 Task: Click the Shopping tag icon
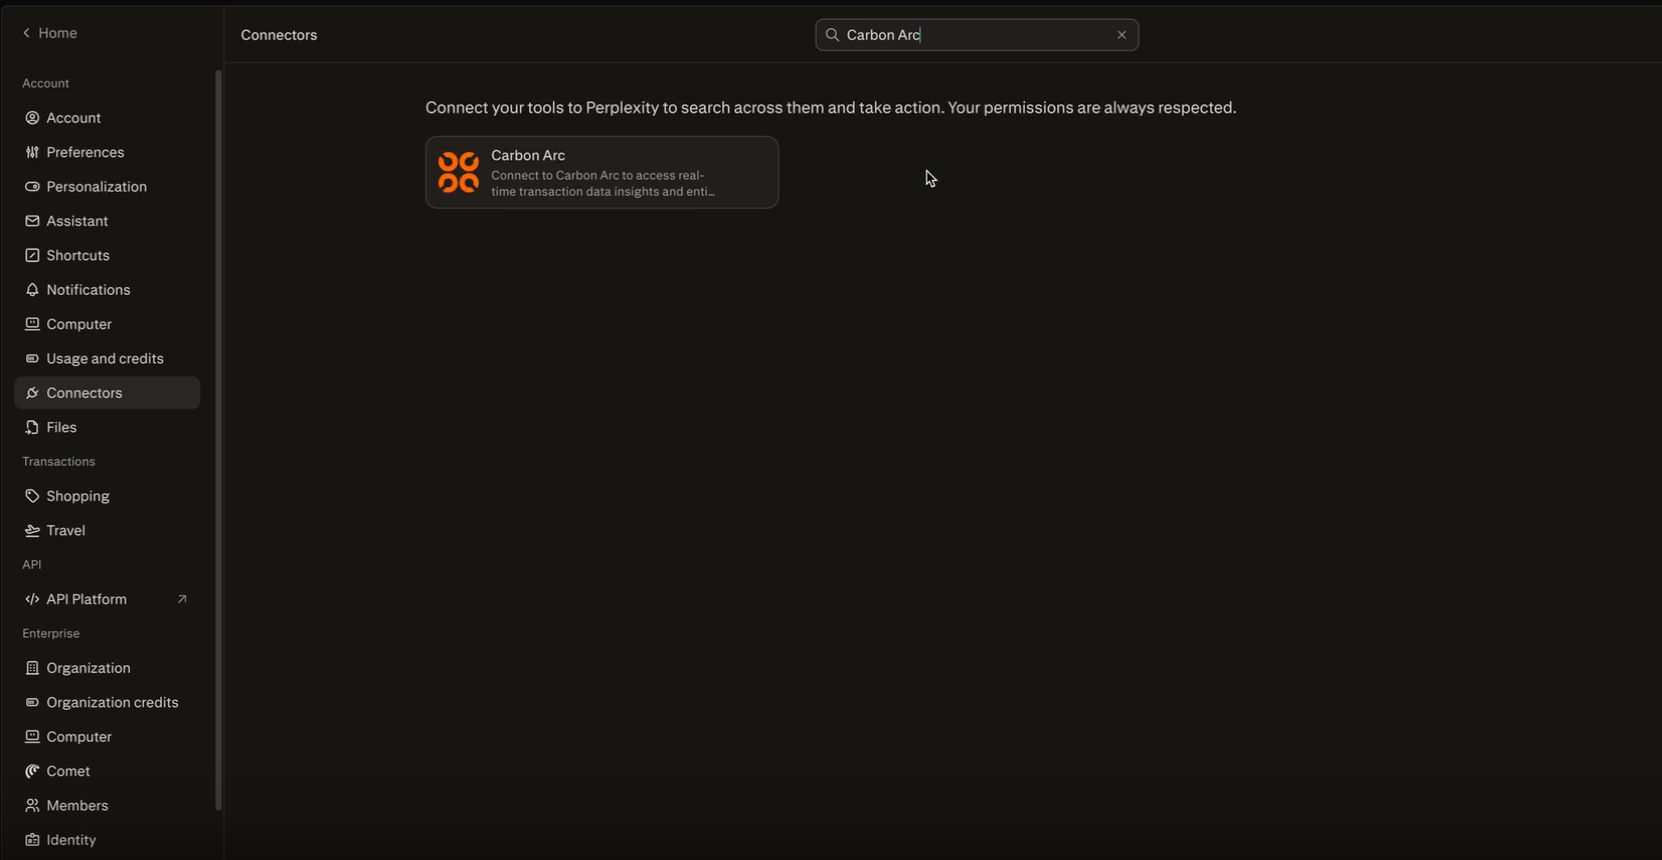point(32,496)
